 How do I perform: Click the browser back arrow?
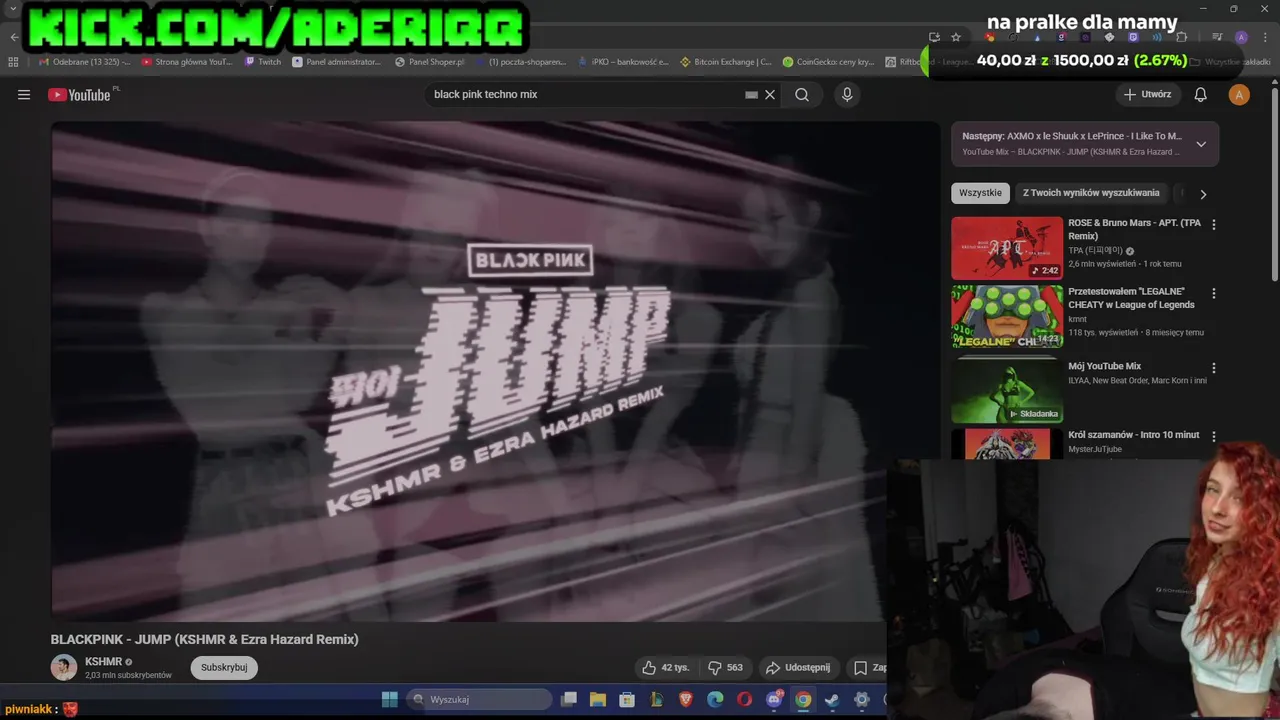(x=14, y=37)
